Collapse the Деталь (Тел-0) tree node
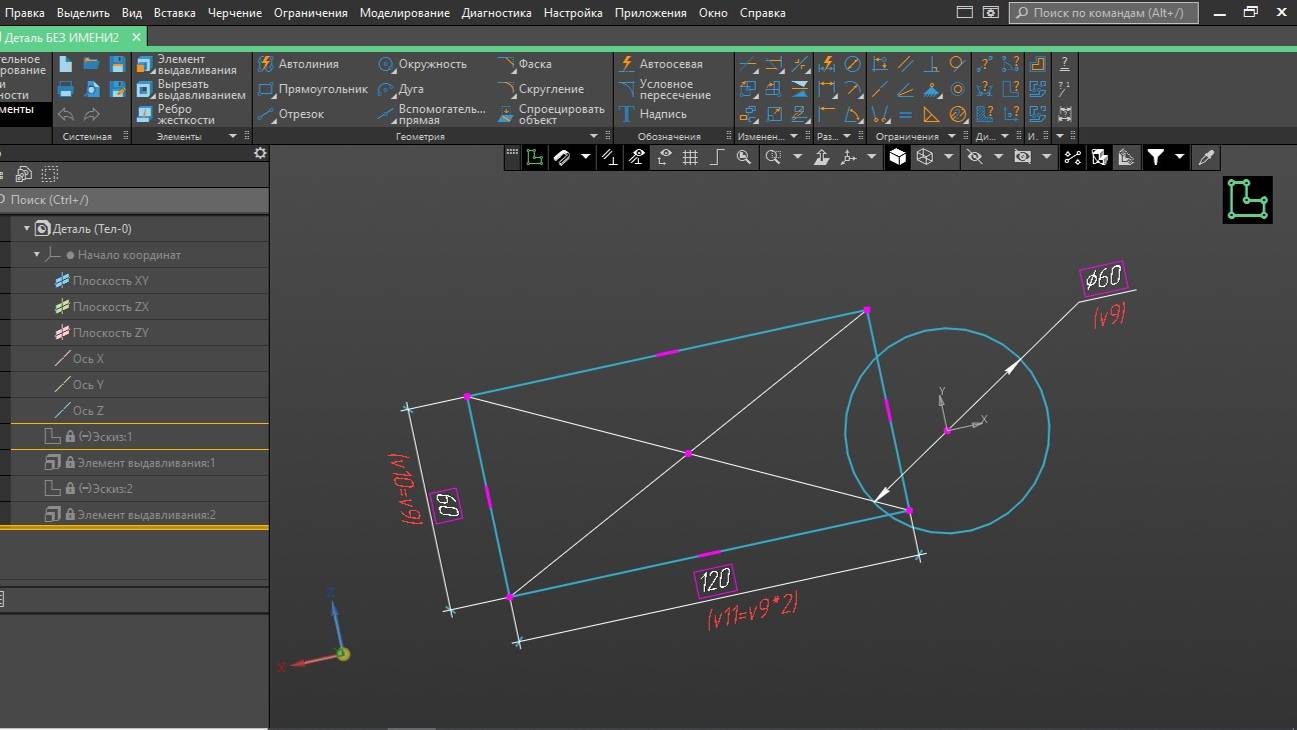The image size is (1297, 730). pyautogui.click(x=27, y=229)
